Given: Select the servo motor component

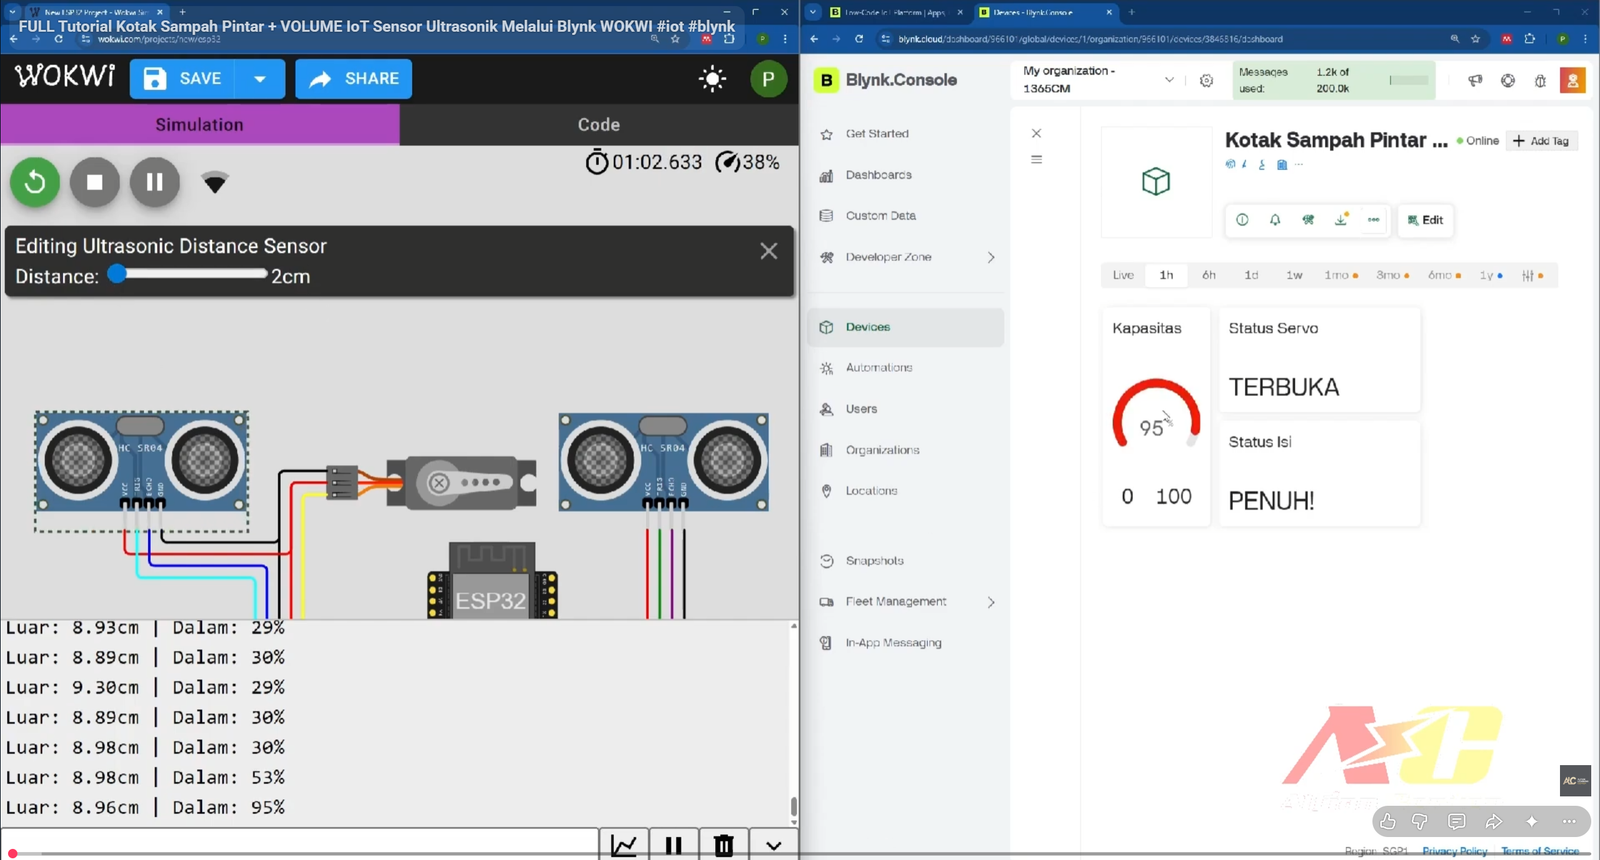Looking at the screenshot, I should tap(461, 483).
